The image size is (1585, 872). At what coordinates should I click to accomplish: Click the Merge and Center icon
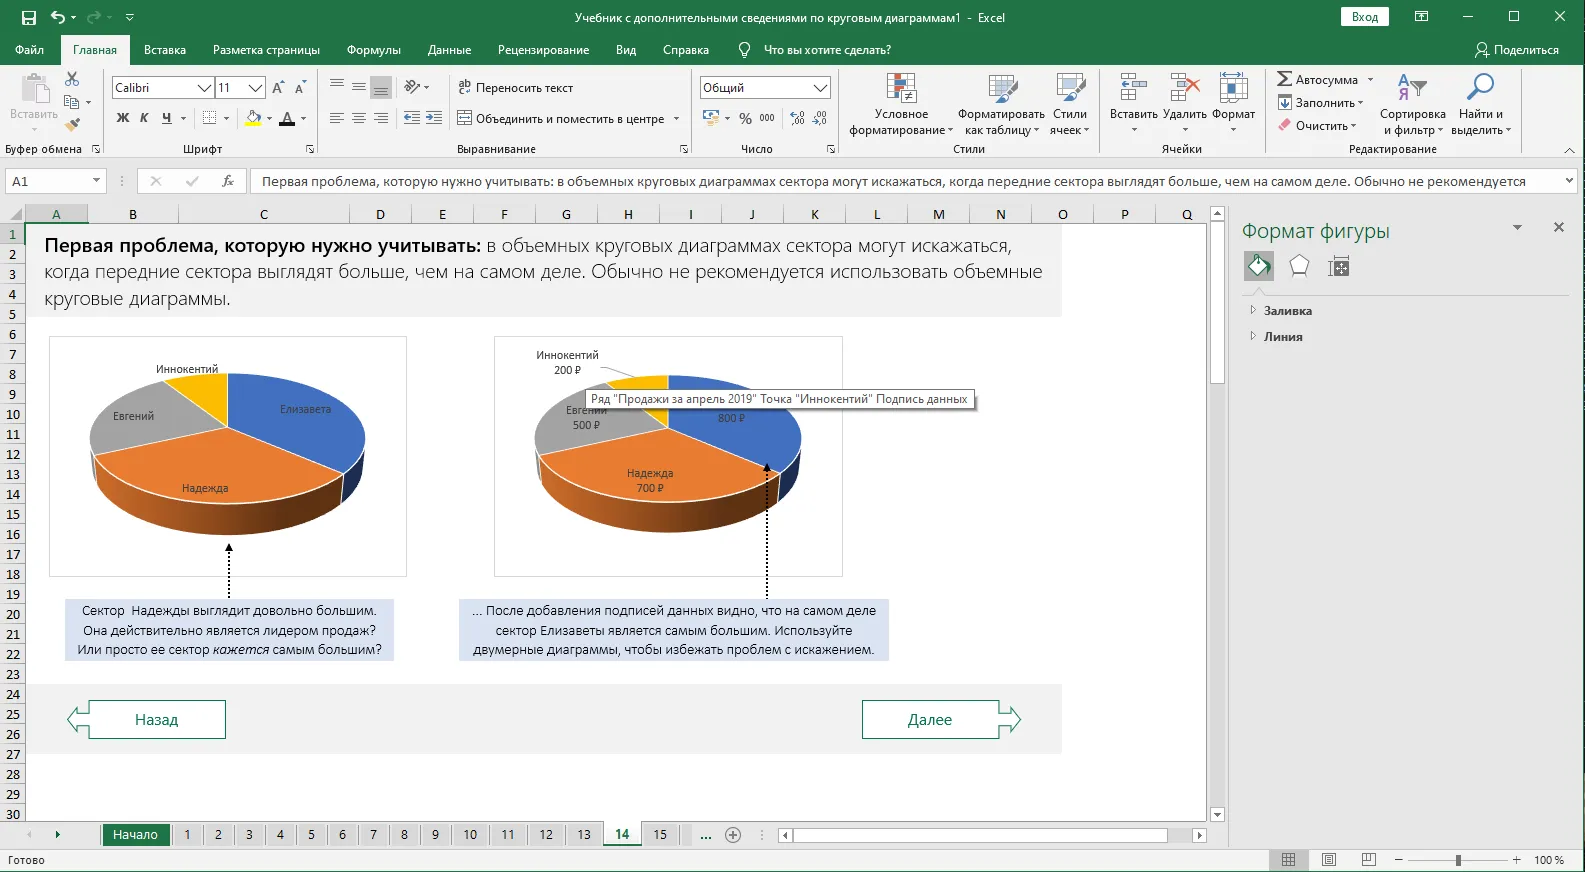pyautogui.click(x=465, y=118)
